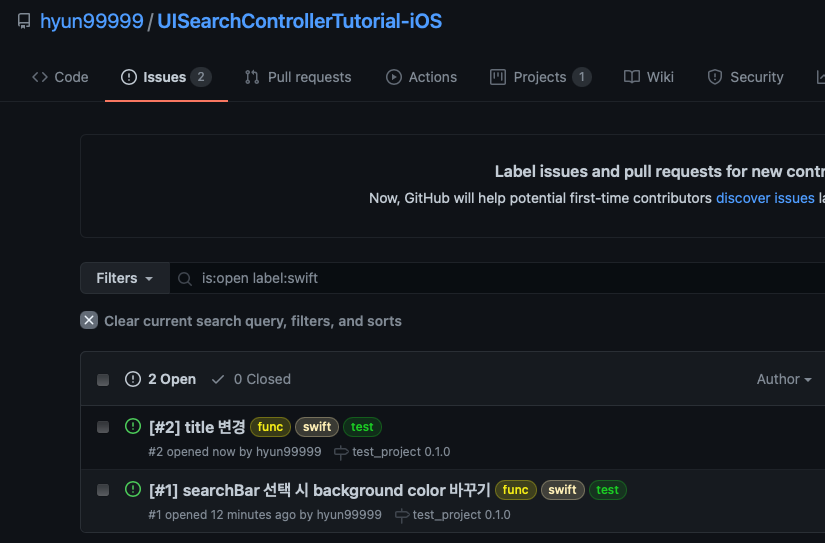The height and width of the screenshot is (543, 825).
Task: Switch to the Wiki tab
Action: 648,77
